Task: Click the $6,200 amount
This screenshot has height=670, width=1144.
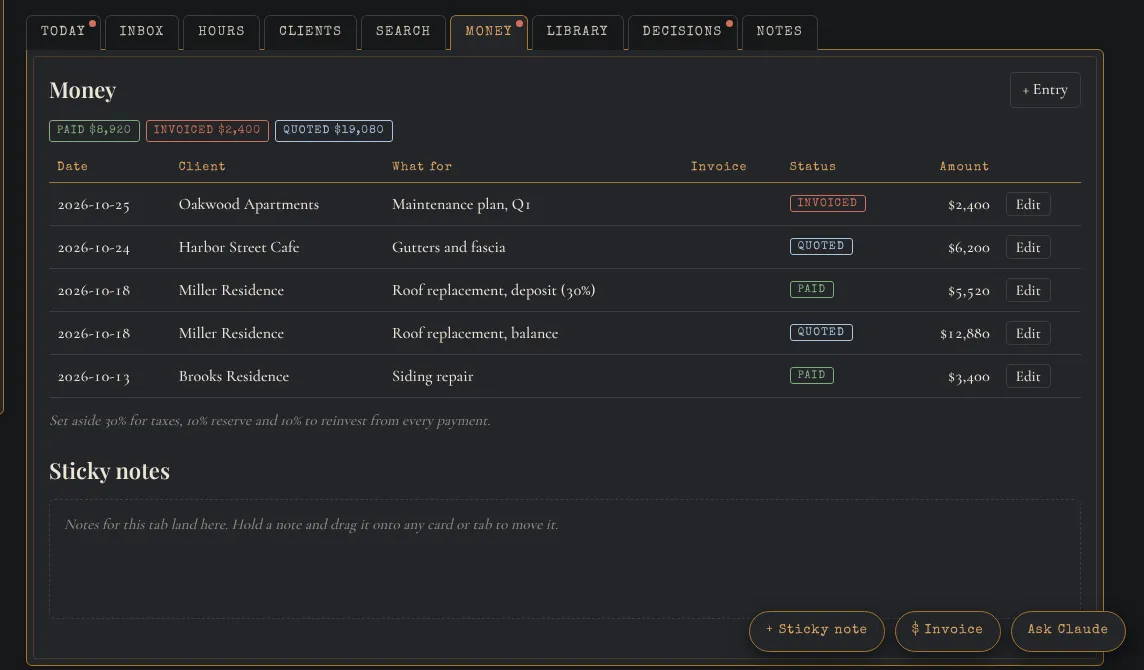Action: tap(969, 248)
